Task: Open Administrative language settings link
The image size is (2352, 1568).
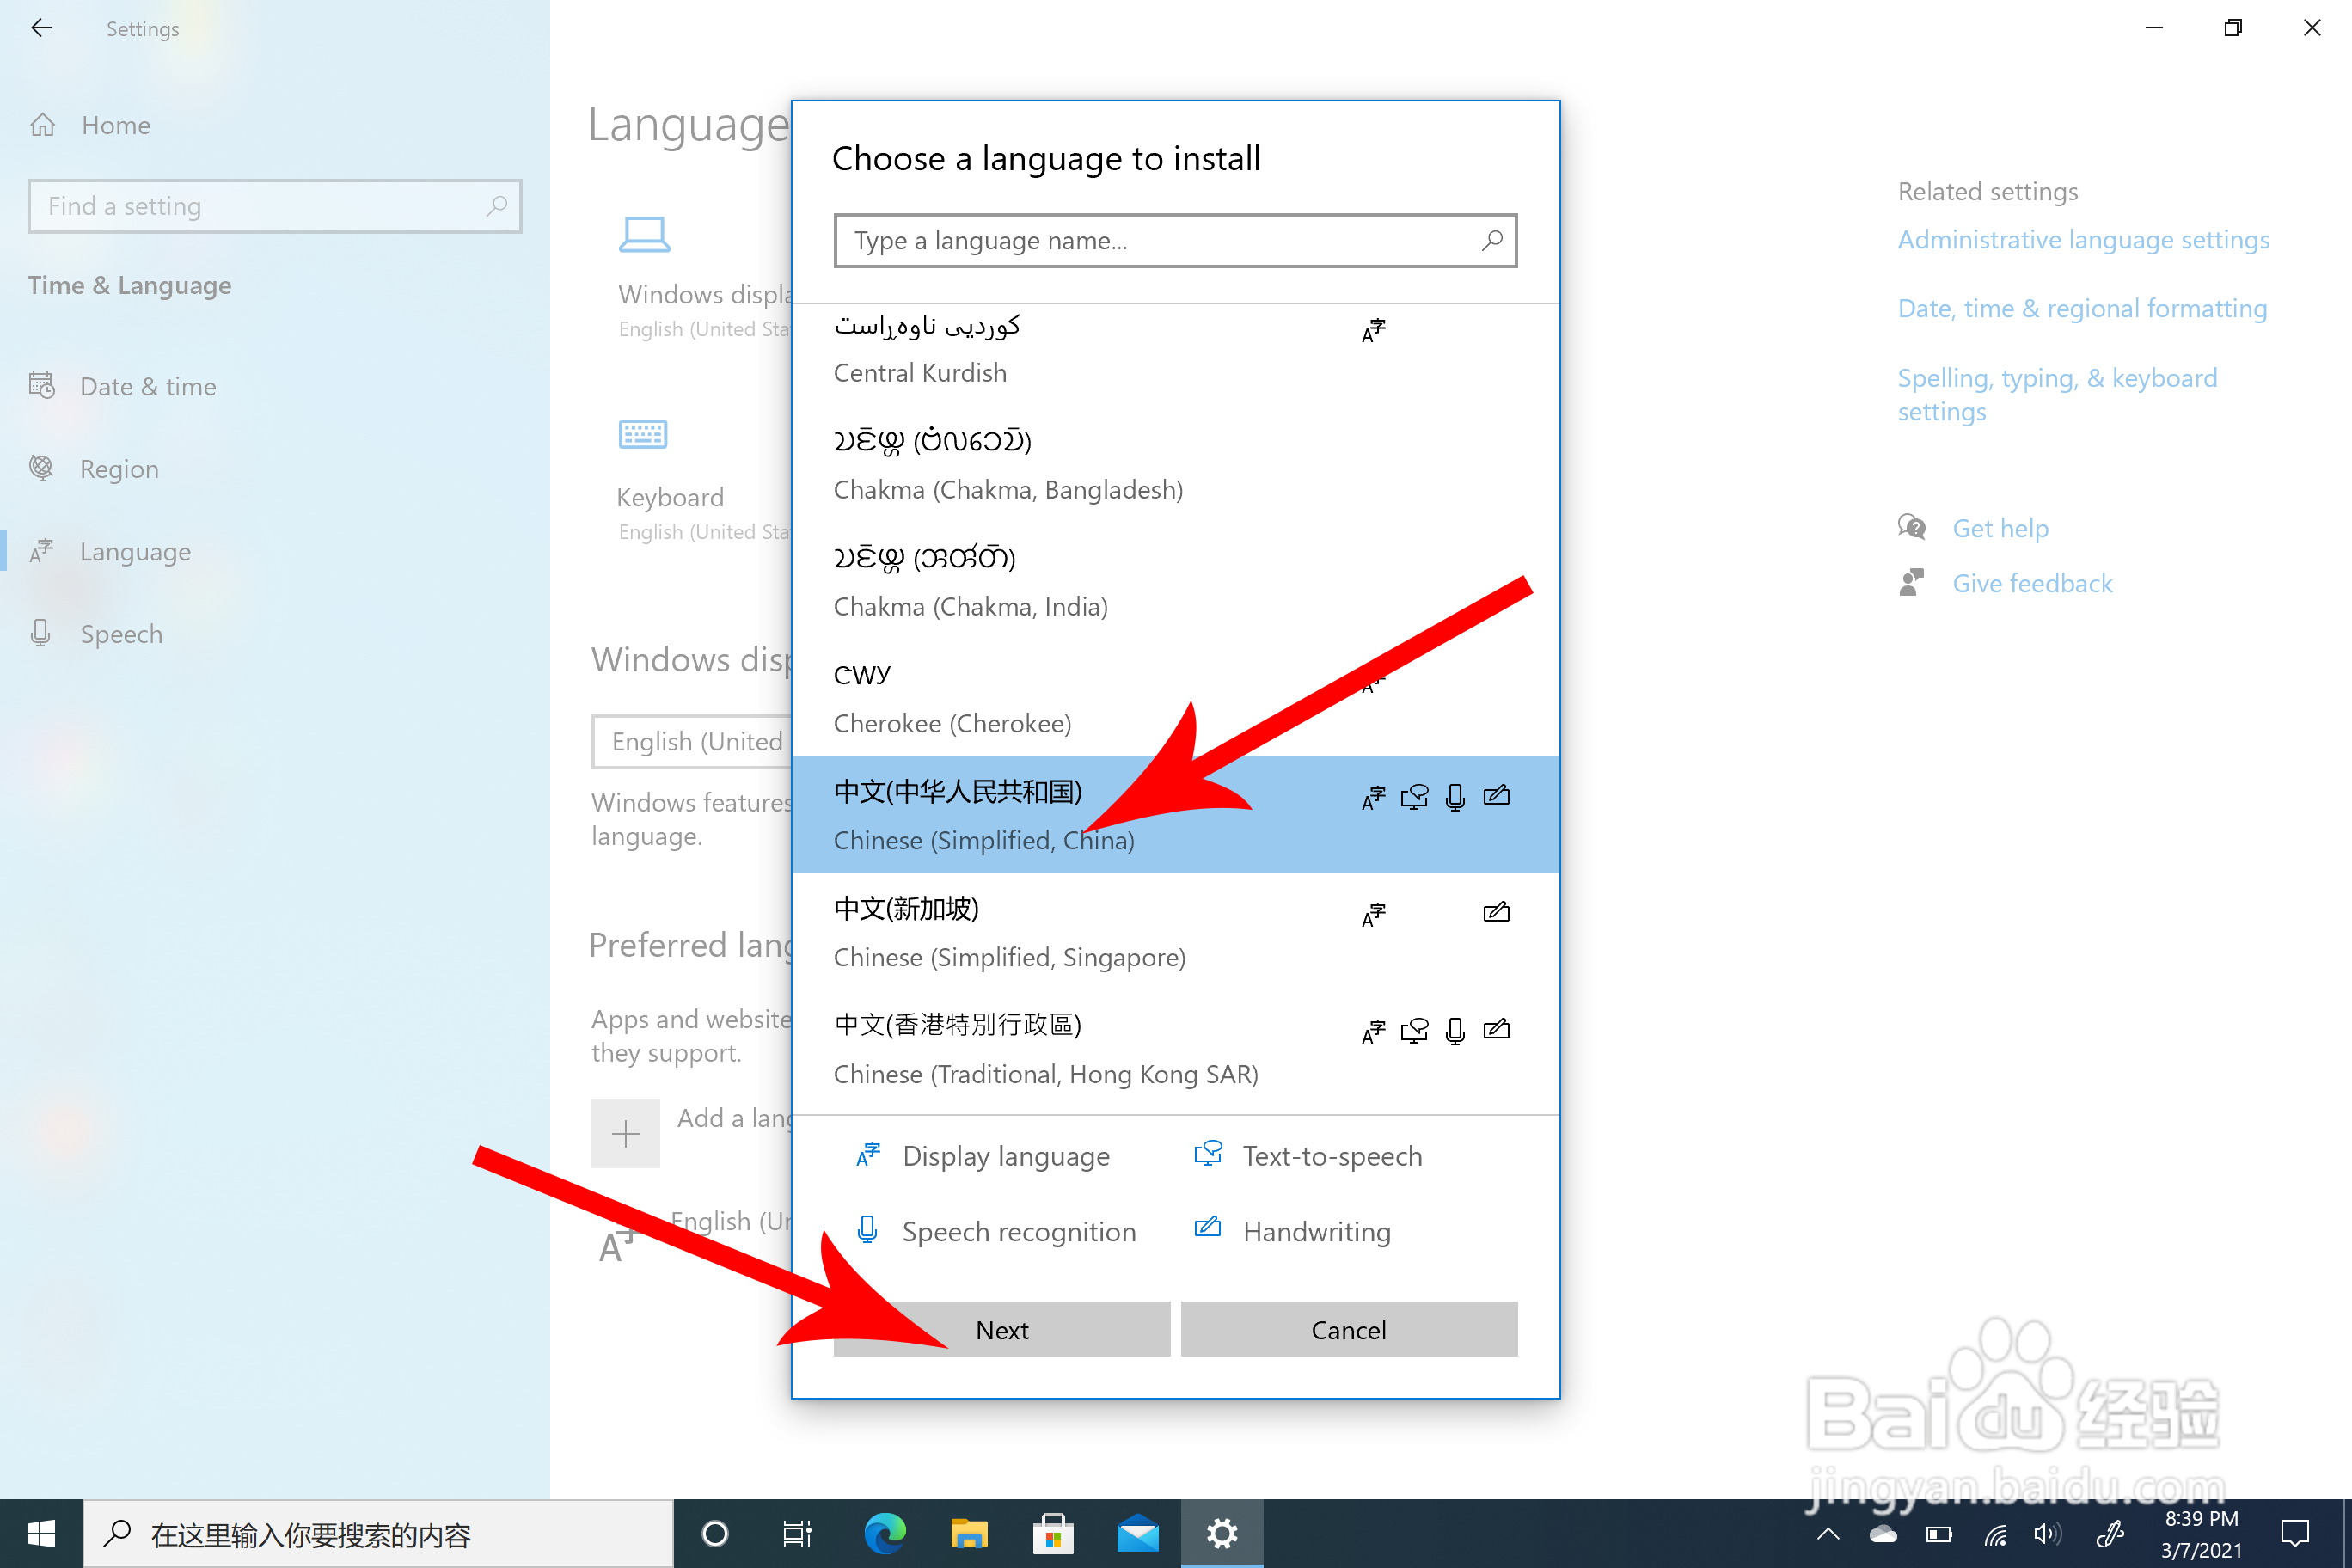Action: (x=2083, y=240)
